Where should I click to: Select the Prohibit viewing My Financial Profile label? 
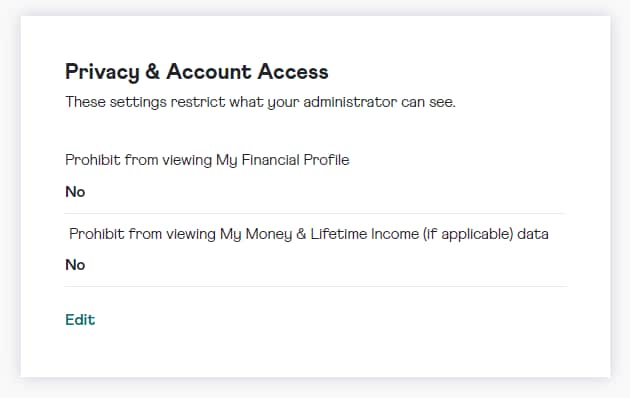point(207,160)
